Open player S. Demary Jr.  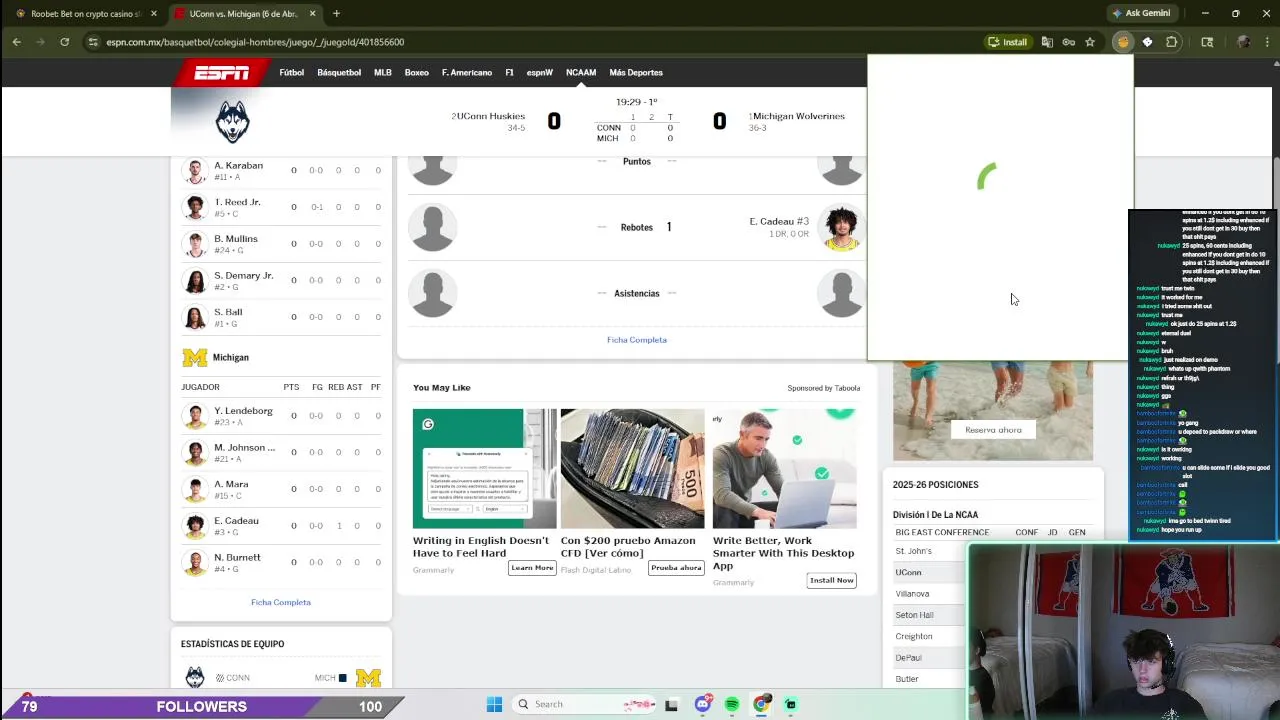243,275
